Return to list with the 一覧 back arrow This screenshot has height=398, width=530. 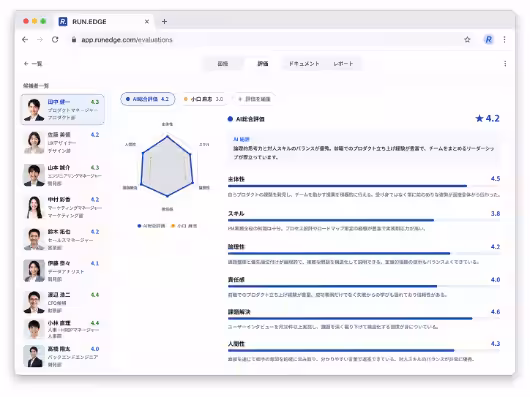point(33,64)
